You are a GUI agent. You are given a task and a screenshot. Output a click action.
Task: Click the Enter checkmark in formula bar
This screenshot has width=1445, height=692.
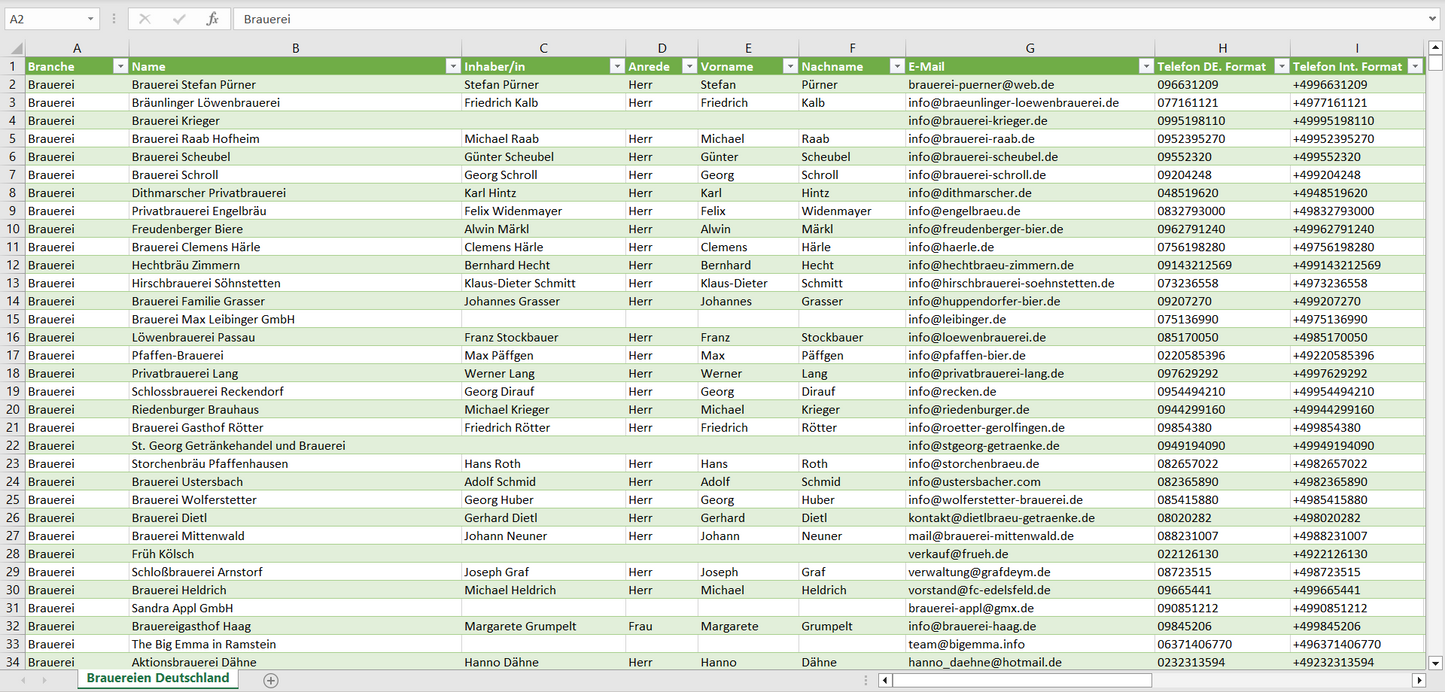click(x=179, y=19)
